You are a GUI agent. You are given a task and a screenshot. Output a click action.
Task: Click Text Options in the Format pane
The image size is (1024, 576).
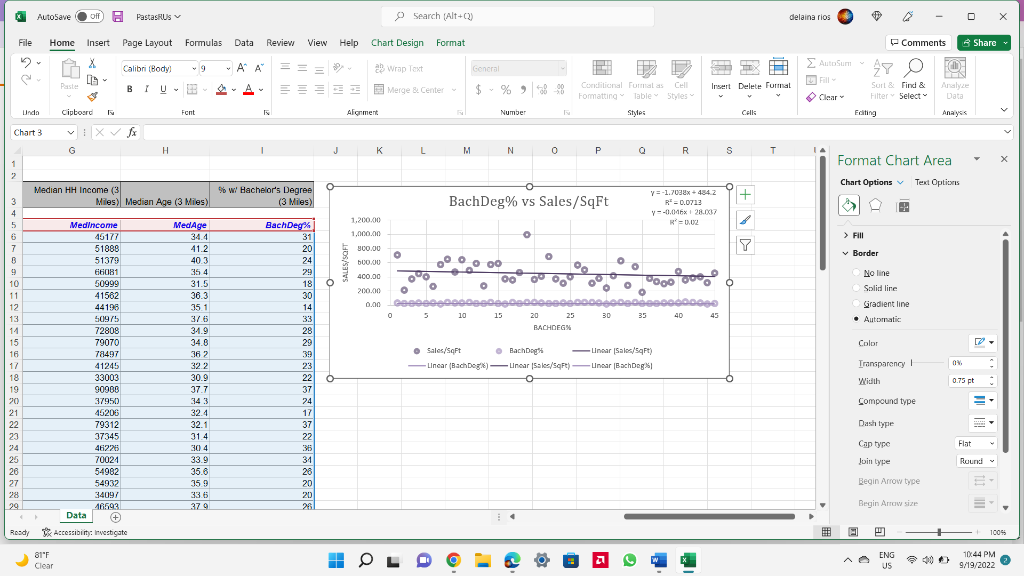938,183
